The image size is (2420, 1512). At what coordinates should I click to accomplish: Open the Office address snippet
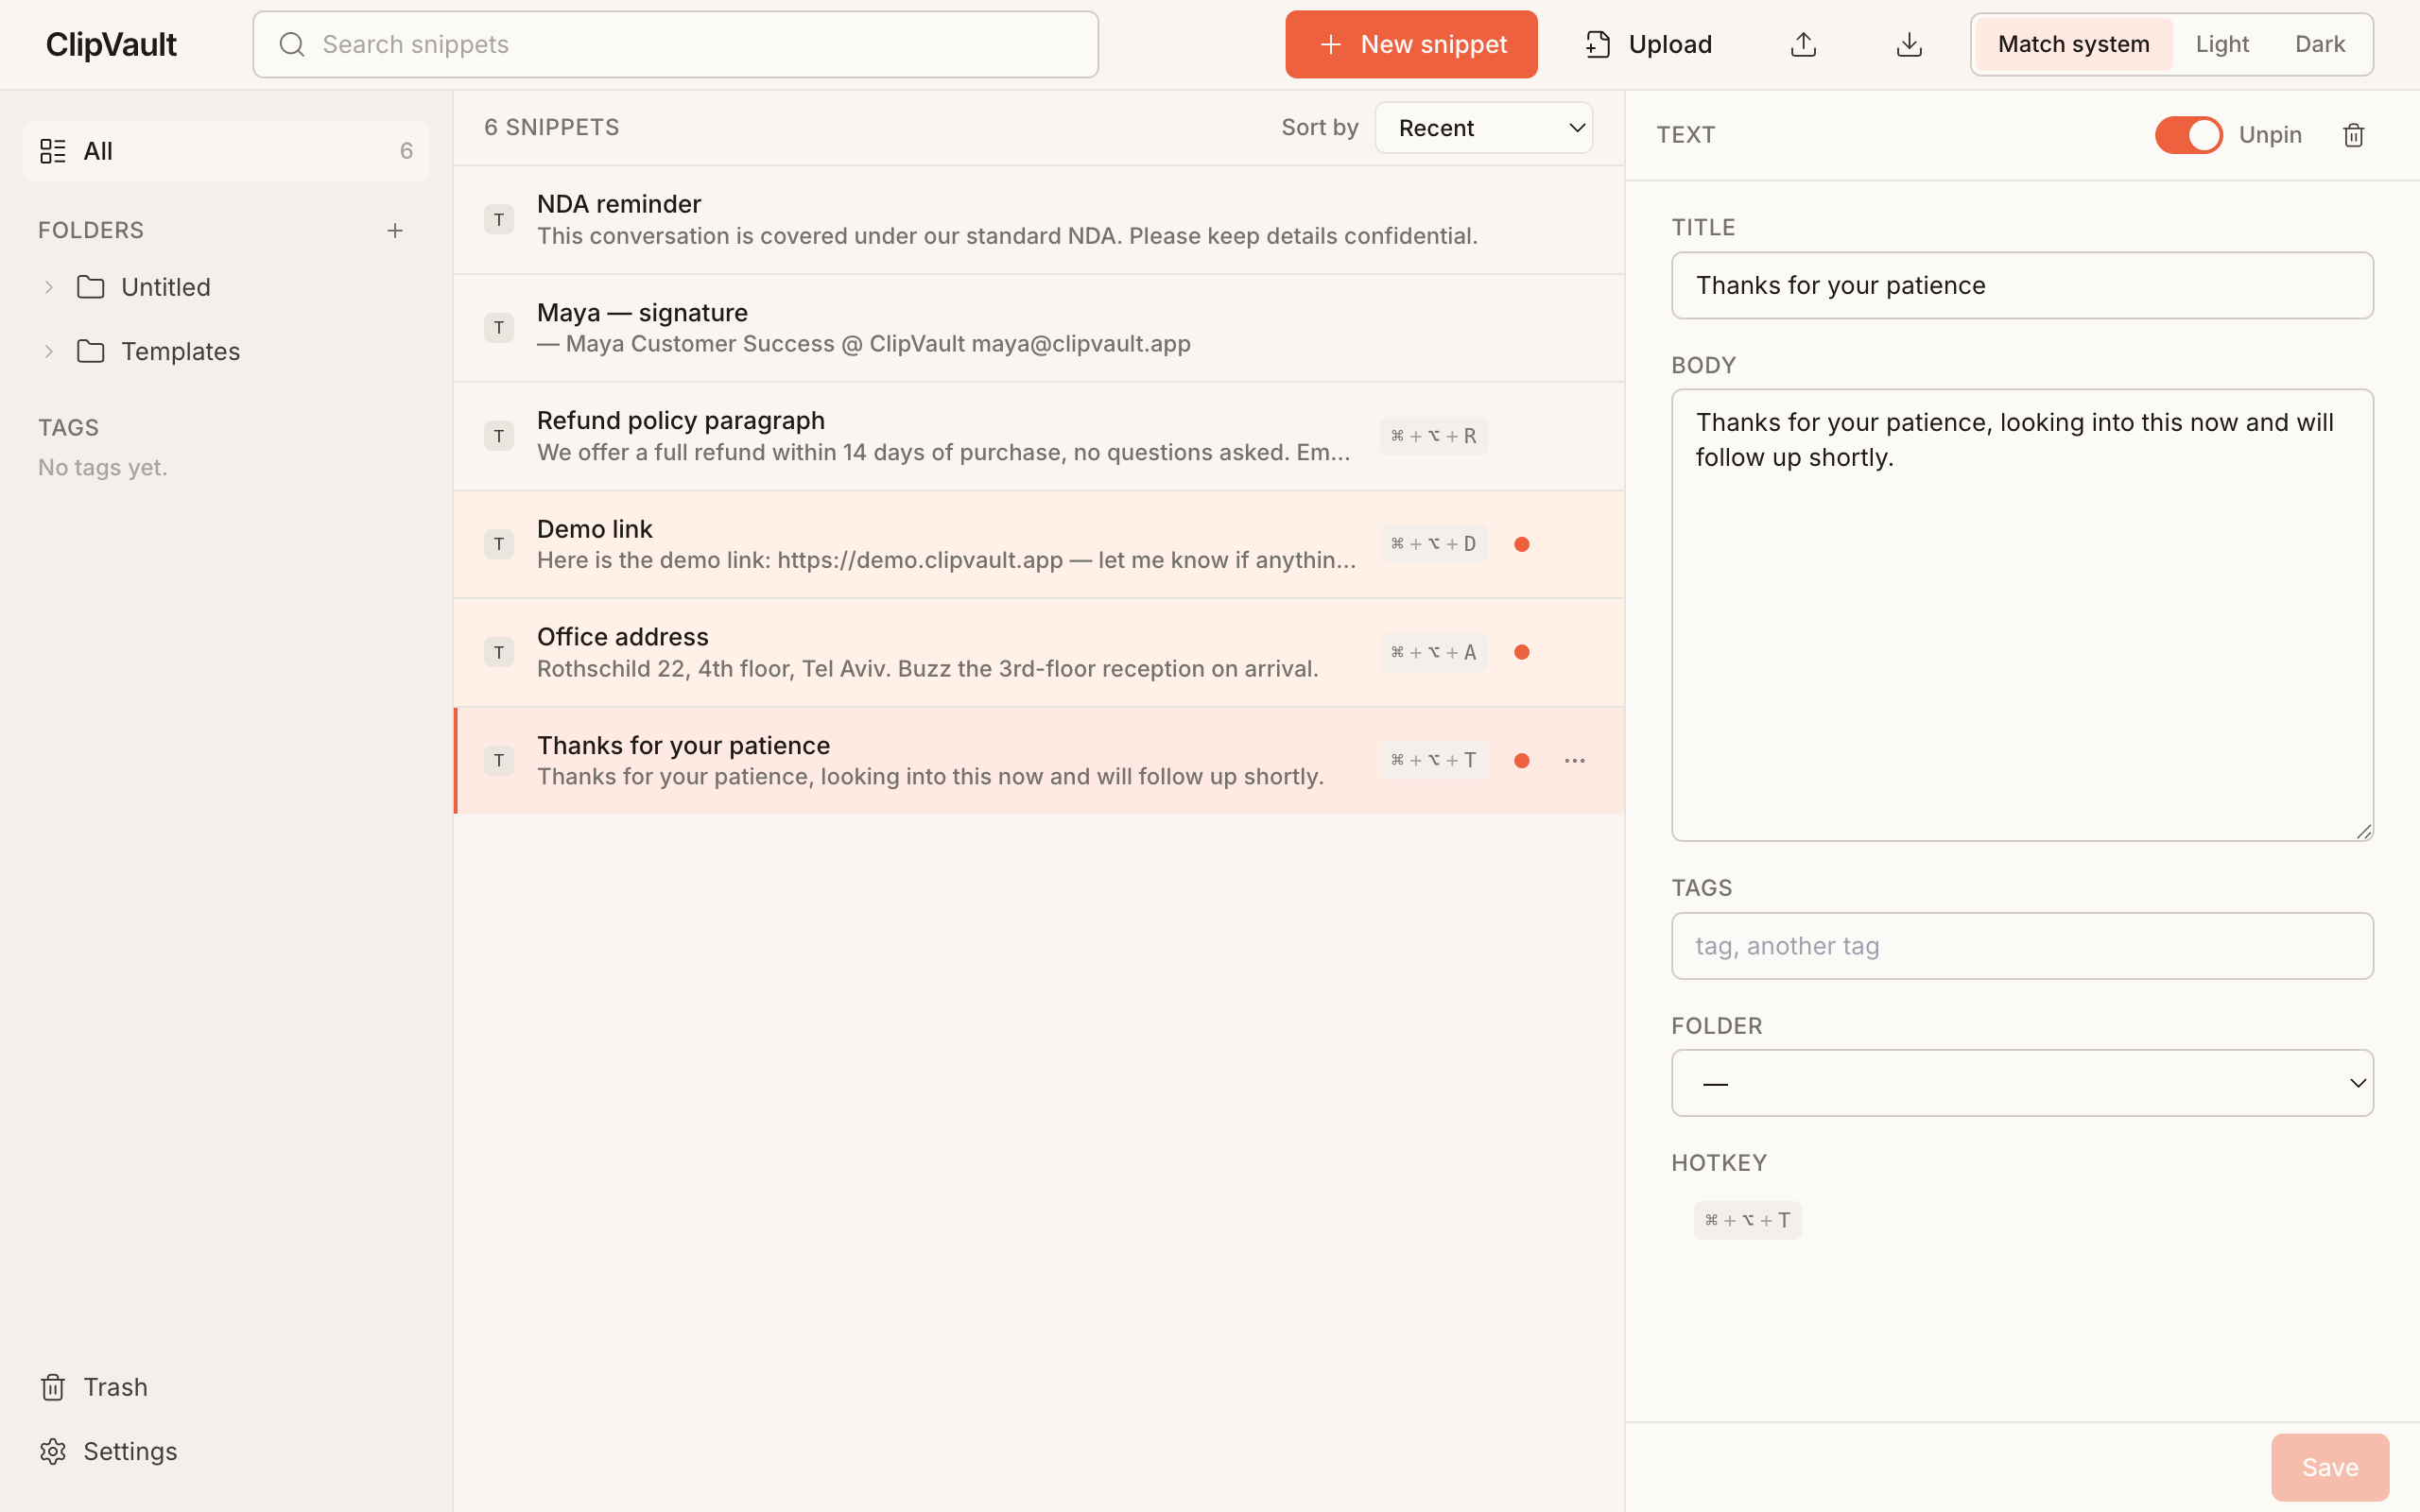[1038, 652]
